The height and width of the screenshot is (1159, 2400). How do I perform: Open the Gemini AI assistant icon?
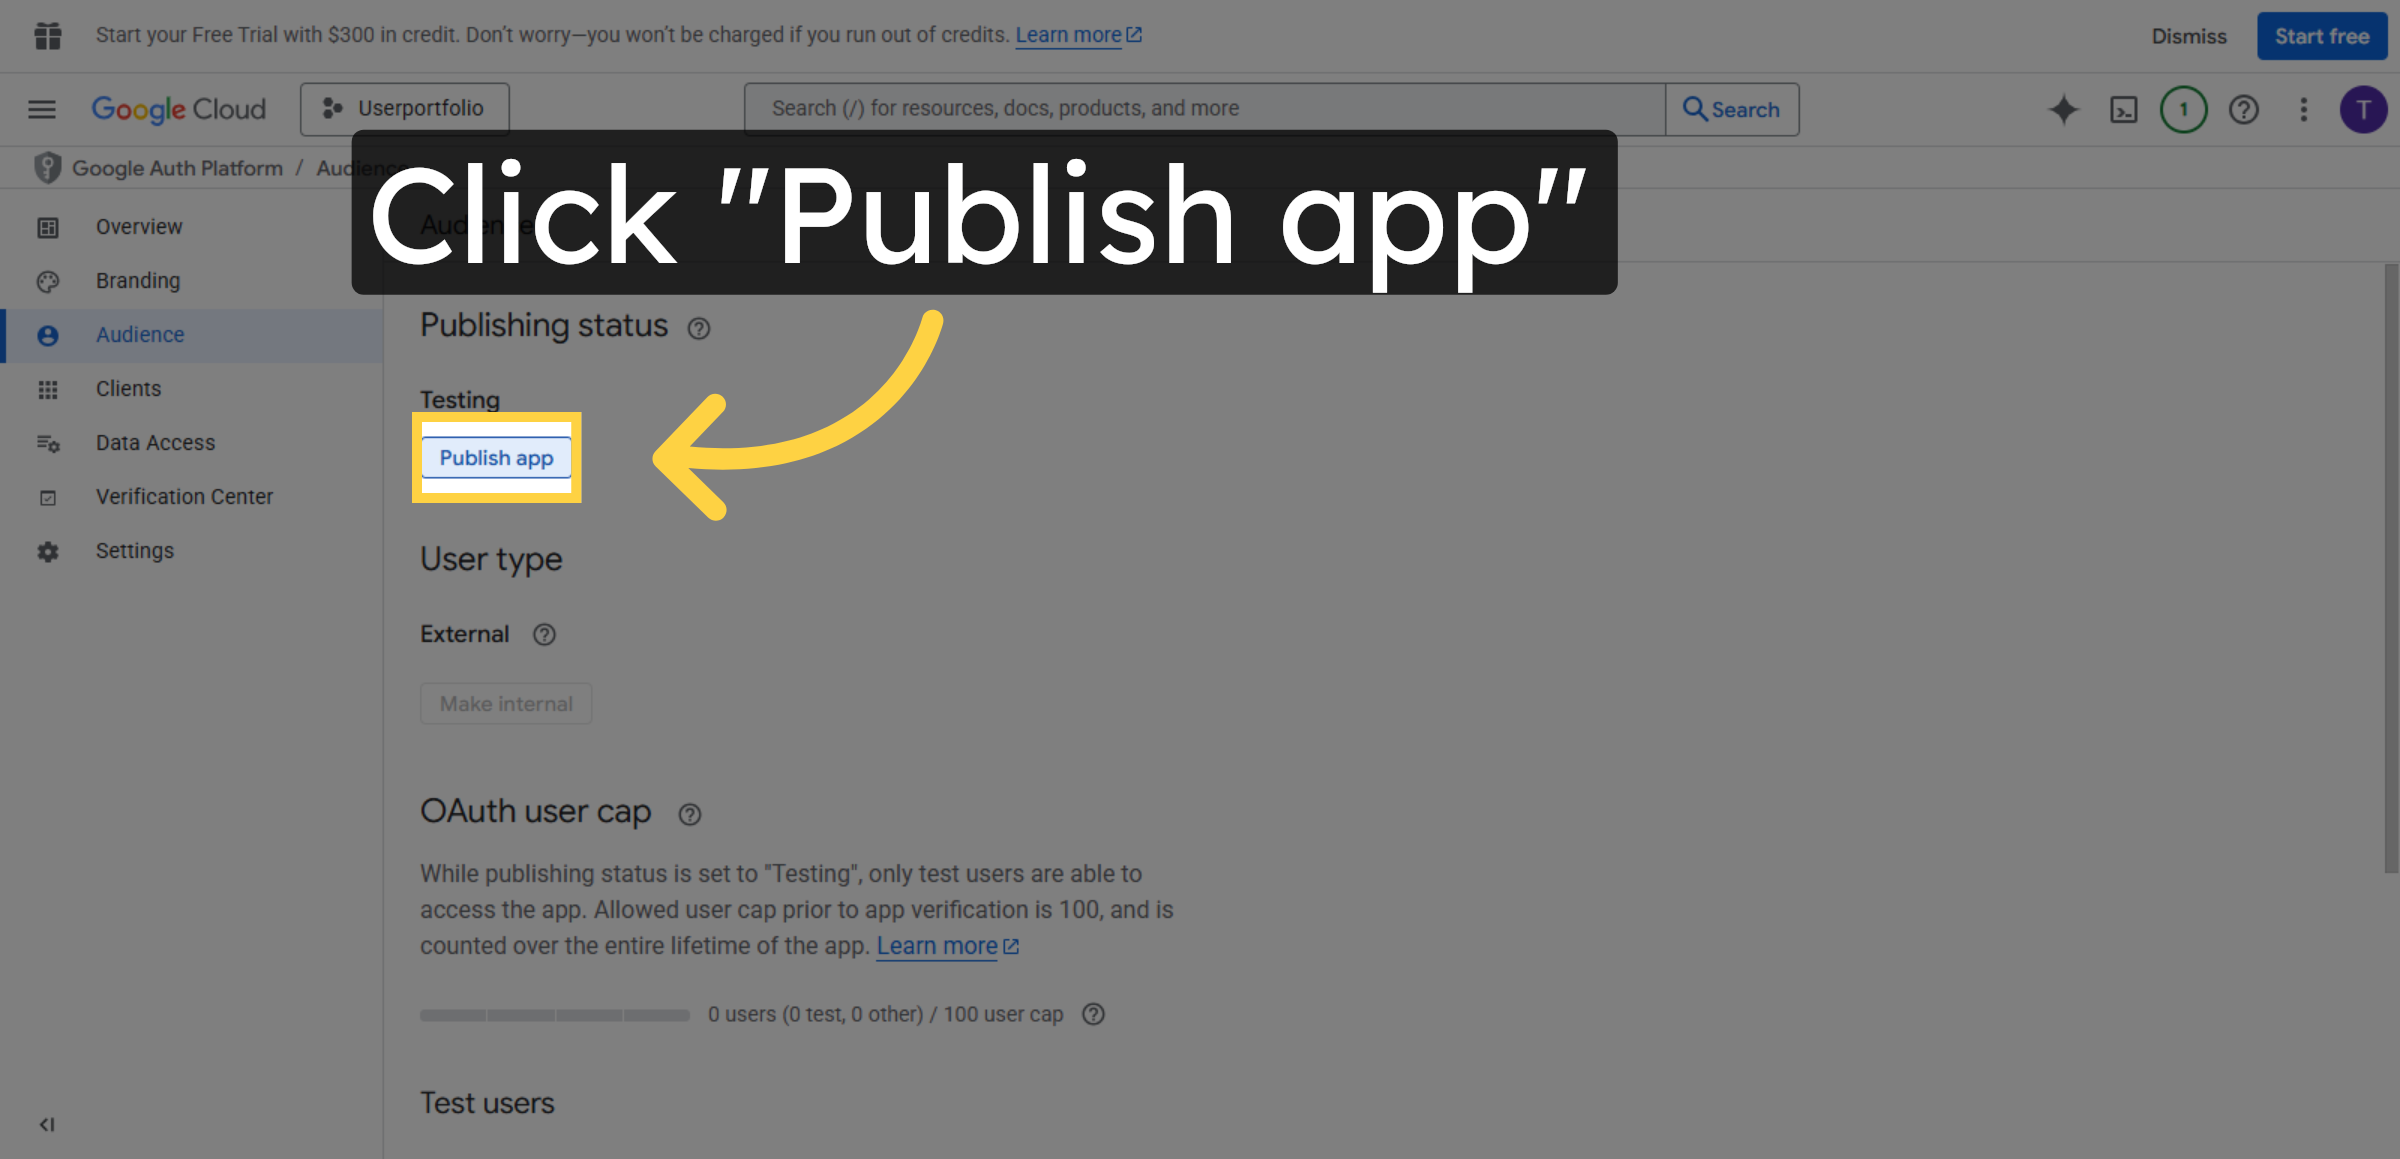tap(2063, 109)
